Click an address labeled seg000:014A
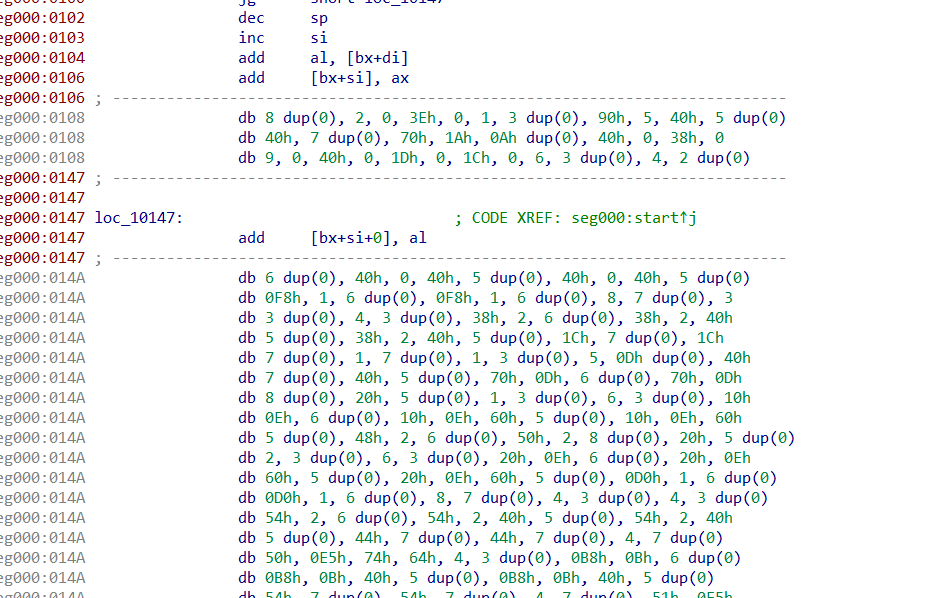Screen dimensions: 932x598 [40, 277]
